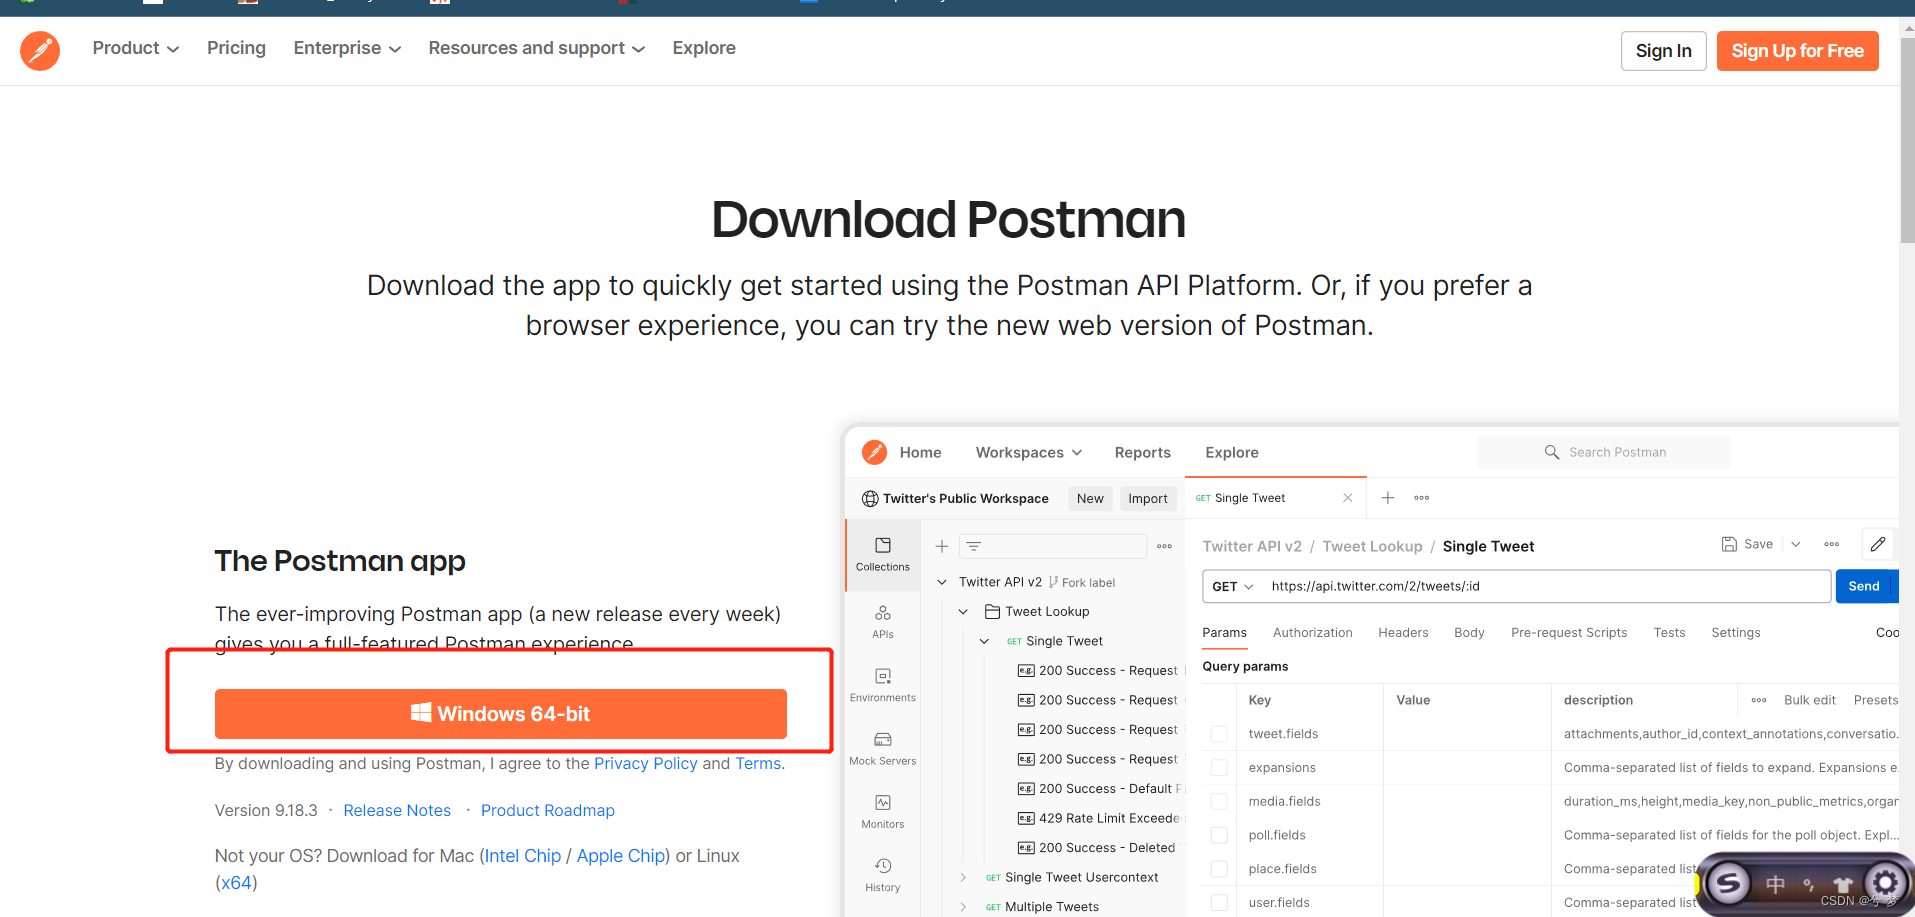Download Linux x64 version
This screenshot has height=917, width=1915.
(237, 883)
